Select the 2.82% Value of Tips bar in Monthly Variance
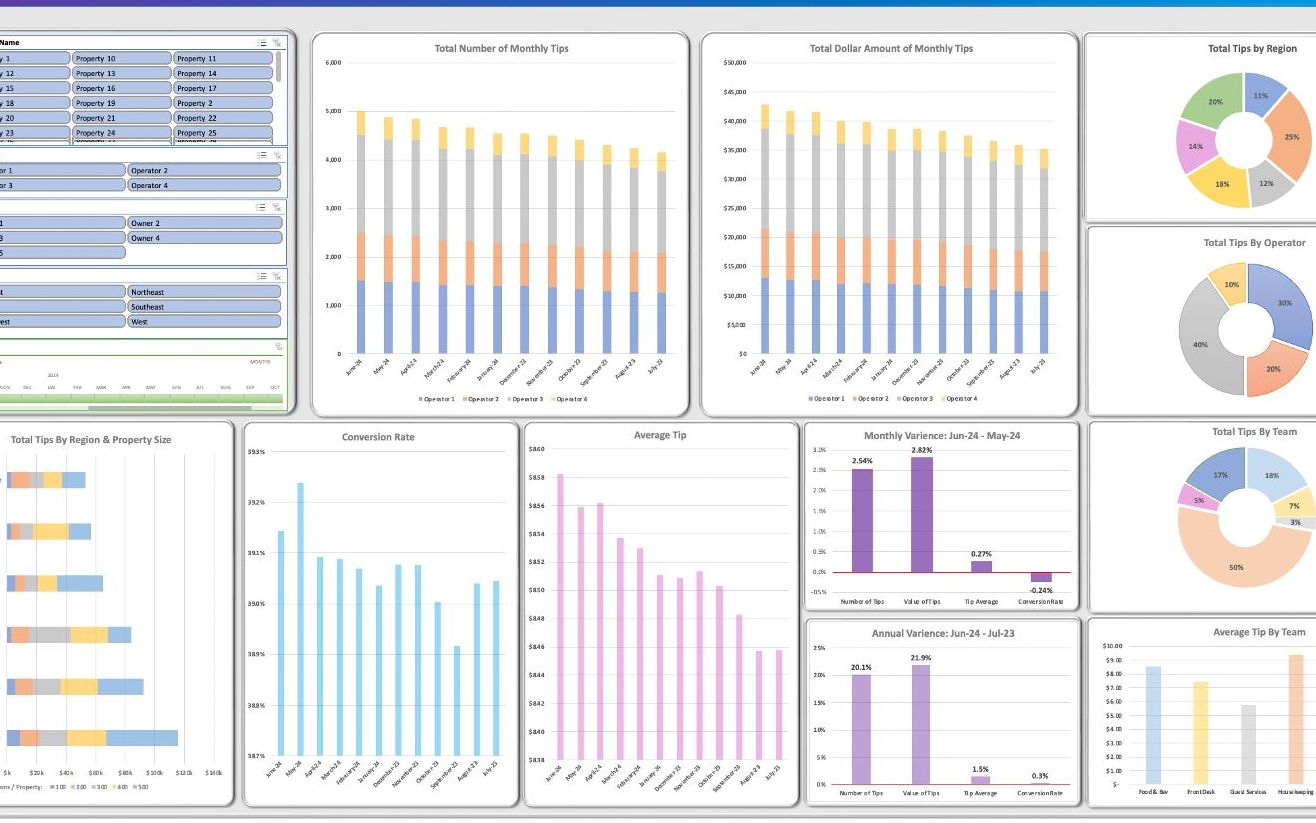Viewport: 1316px width, 823px height. click(922, 515)
